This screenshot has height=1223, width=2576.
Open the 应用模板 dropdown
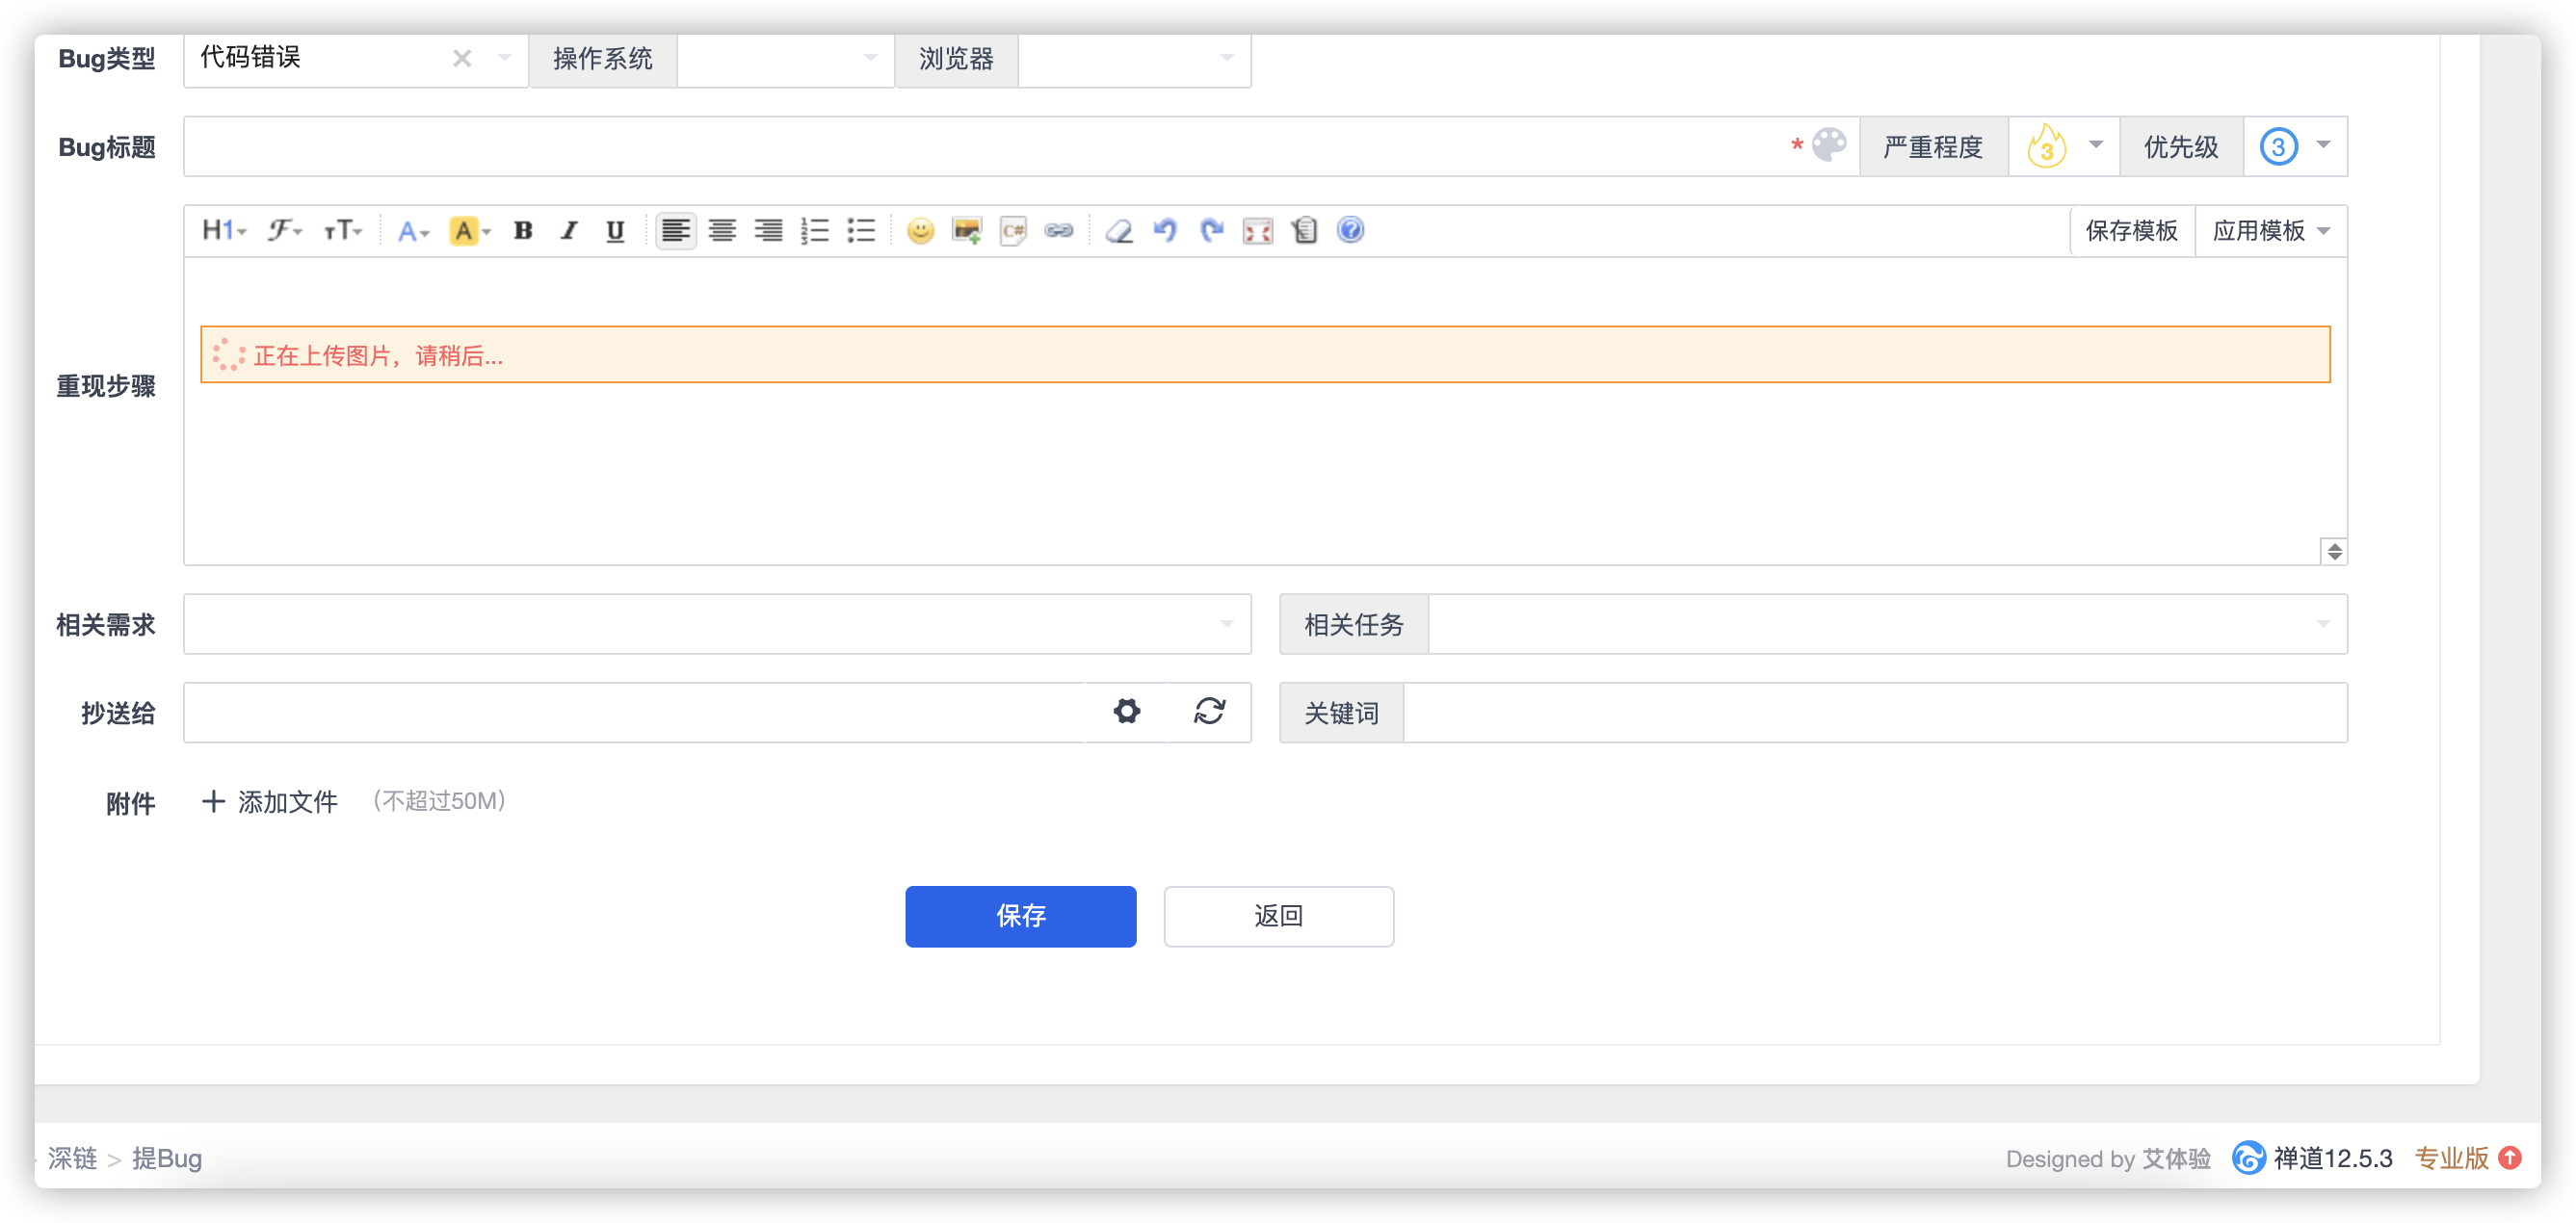click(2270, 231)
